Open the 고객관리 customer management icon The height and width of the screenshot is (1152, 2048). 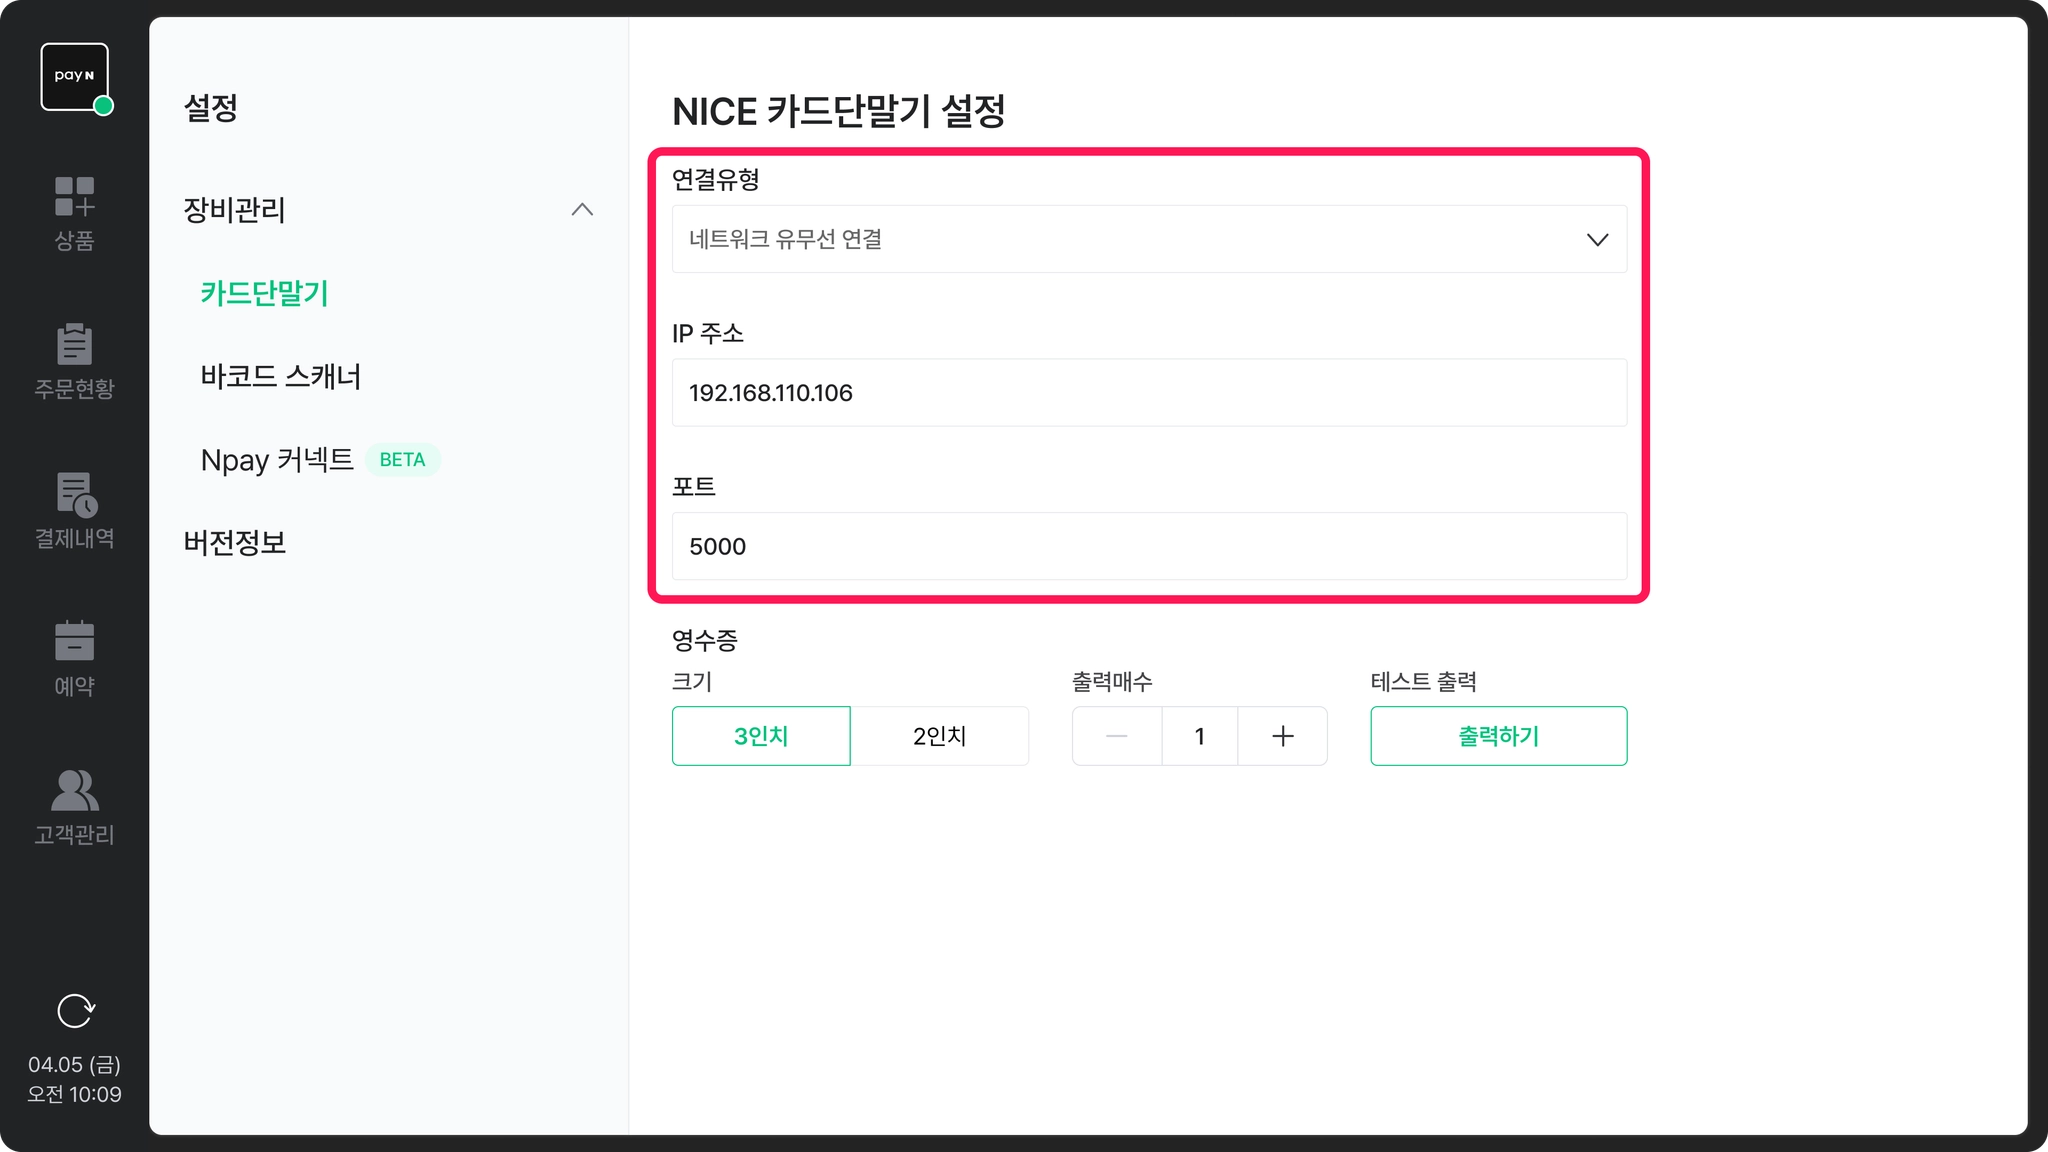click(x=74, y=790)
